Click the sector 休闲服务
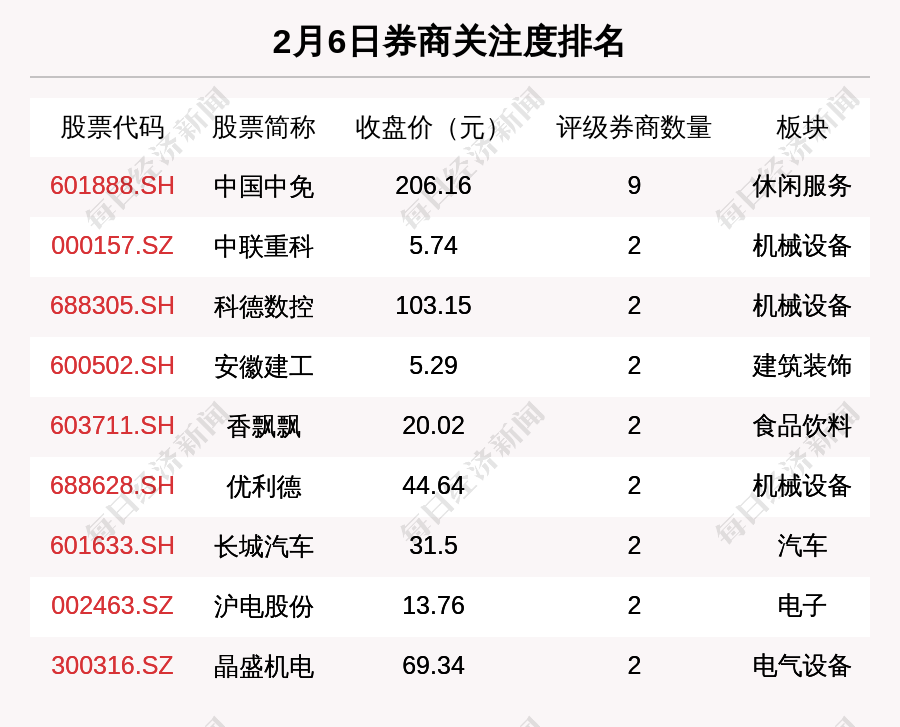The height and width of the screenshot is (727, 900). (x=802, y=186)
